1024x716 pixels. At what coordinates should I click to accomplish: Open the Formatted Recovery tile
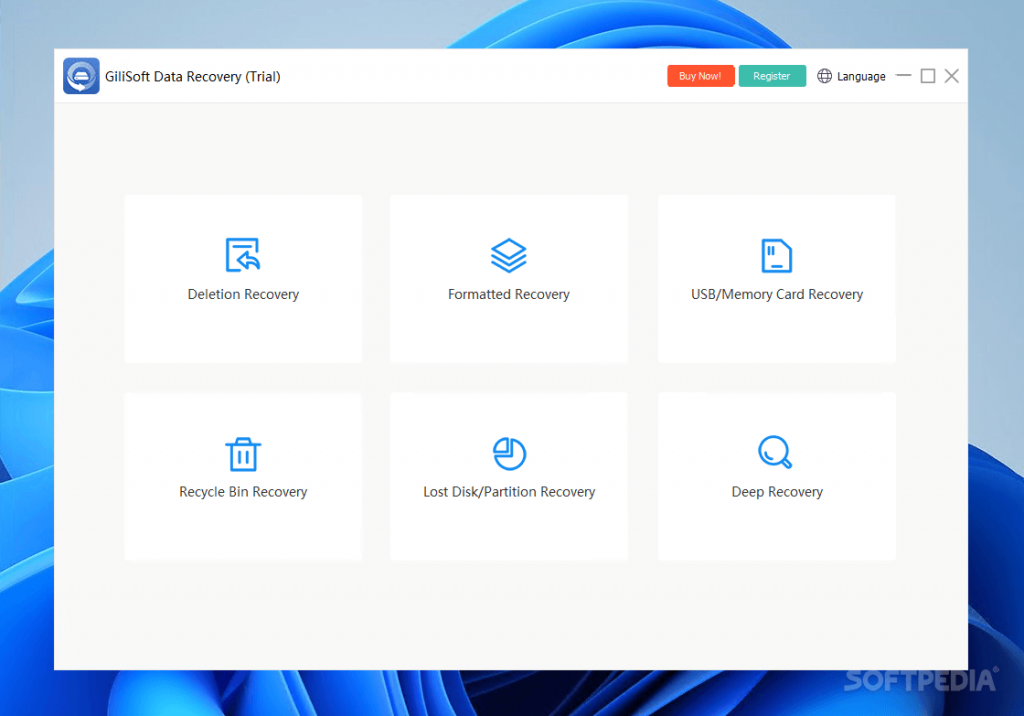(x=509, y=278)
